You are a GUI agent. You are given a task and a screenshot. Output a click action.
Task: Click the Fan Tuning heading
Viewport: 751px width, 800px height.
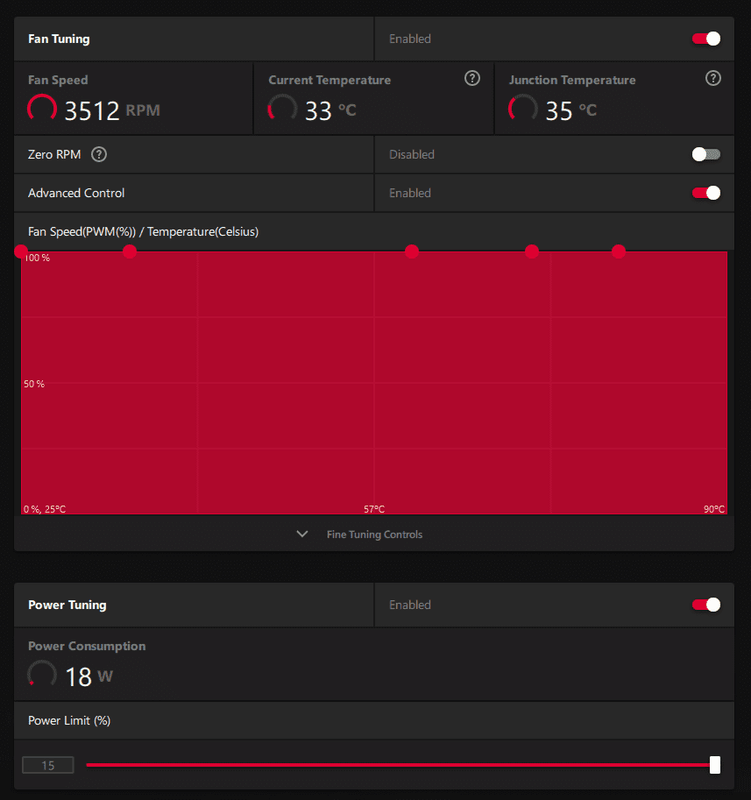(x=59, y=39)
